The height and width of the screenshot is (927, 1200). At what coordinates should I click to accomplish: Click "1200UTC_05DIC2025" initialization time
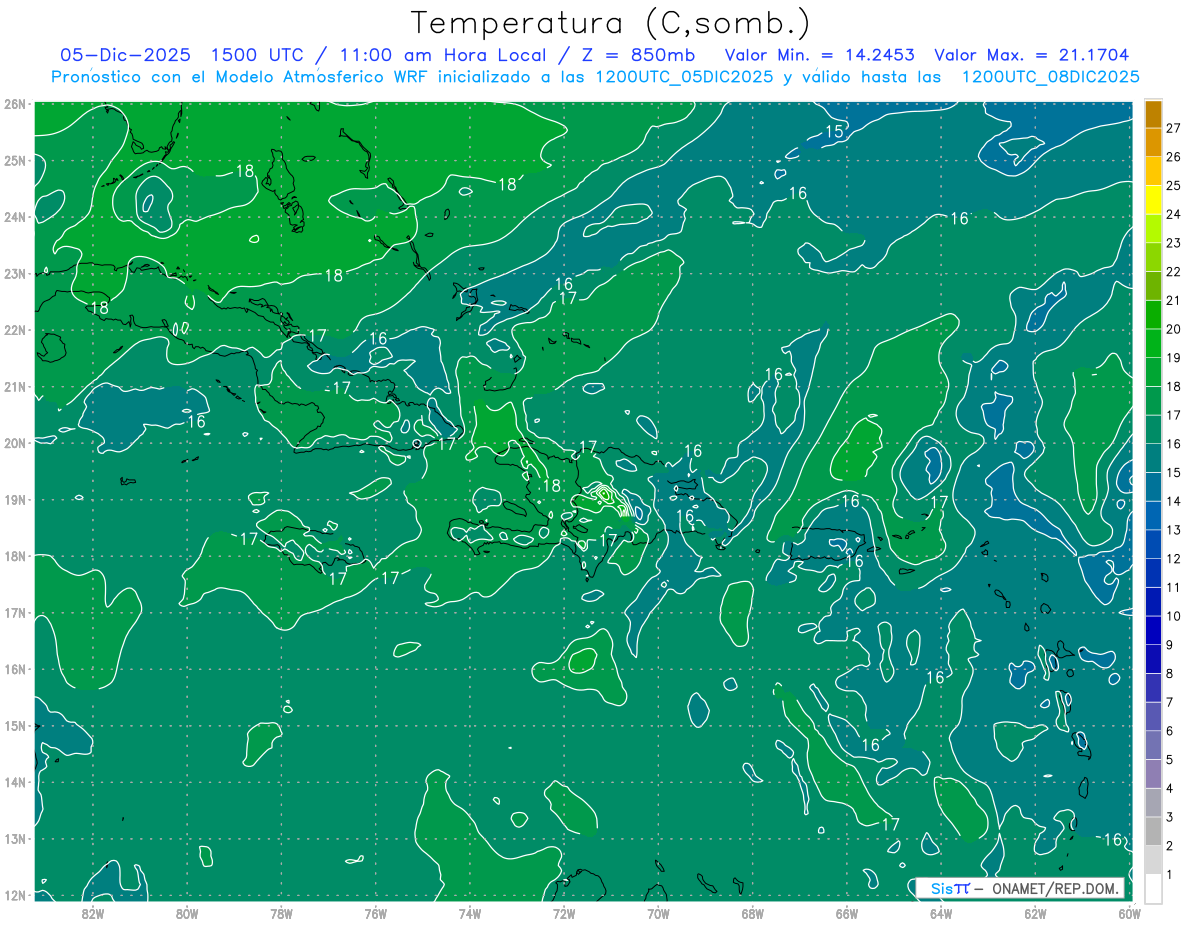click(x=683, y=77)
